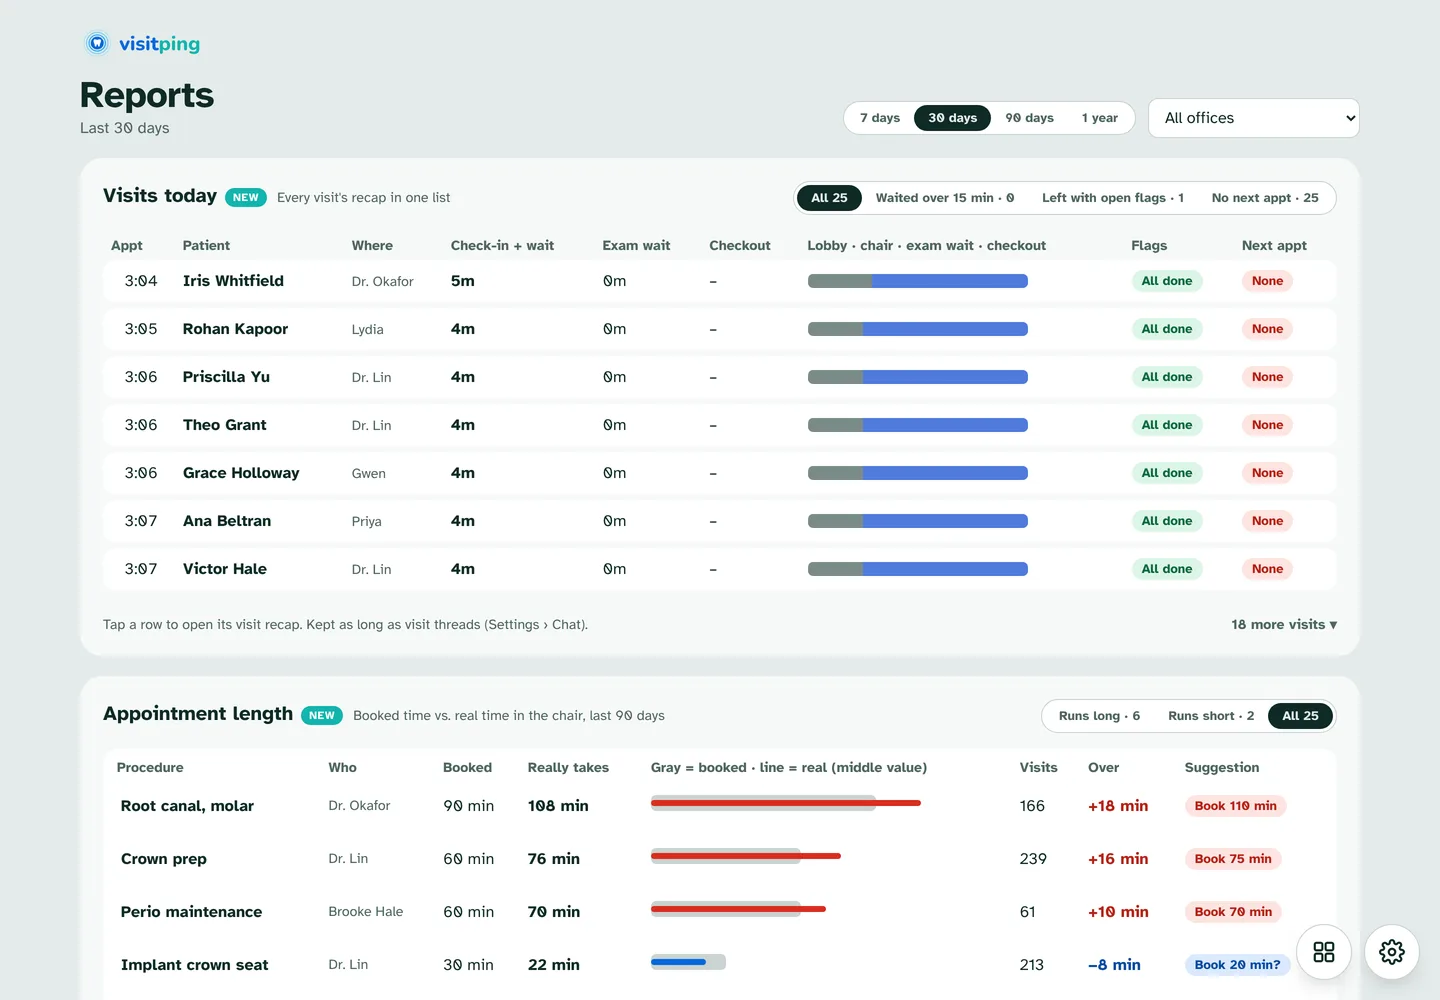Viewport: 1440px width, 1000px height.
Task: Filter visits Left with open flags
Action: coord(1113,198)
